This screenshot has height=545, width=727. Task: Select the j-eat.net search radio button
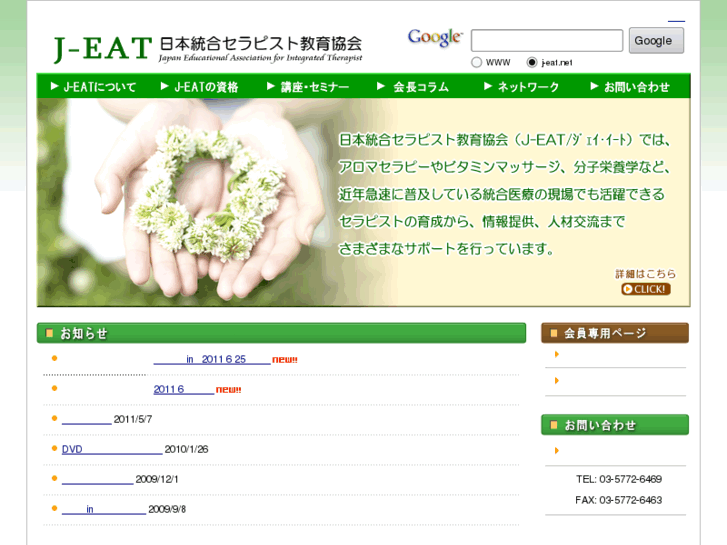click(532, 62)
